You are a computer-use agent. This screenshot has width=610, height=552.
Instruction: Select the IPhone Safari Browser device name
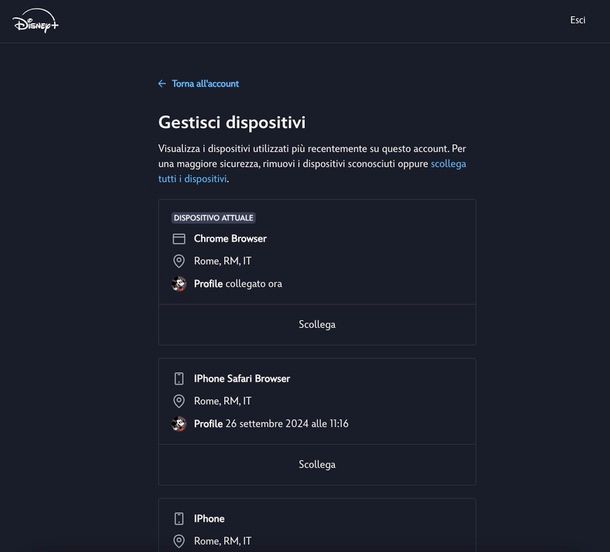point(242,379)
